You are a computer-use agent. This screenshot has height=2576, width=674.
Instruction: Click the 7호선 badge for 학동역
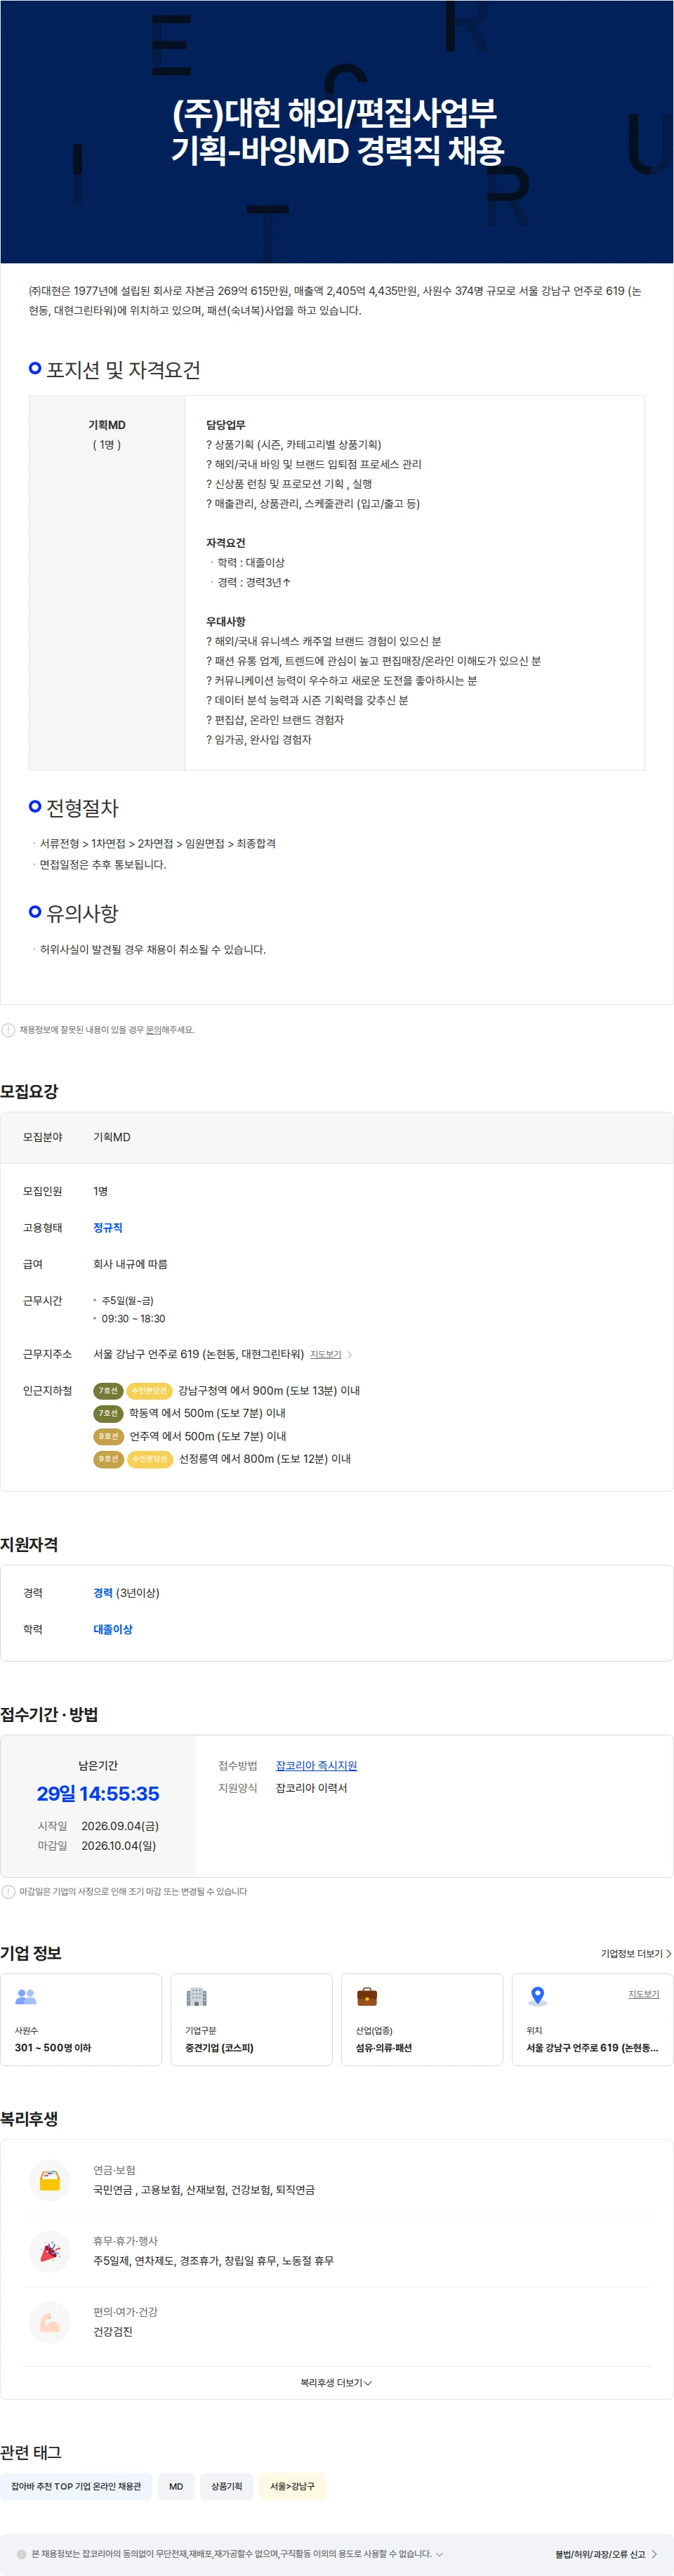coord(108,1413)
